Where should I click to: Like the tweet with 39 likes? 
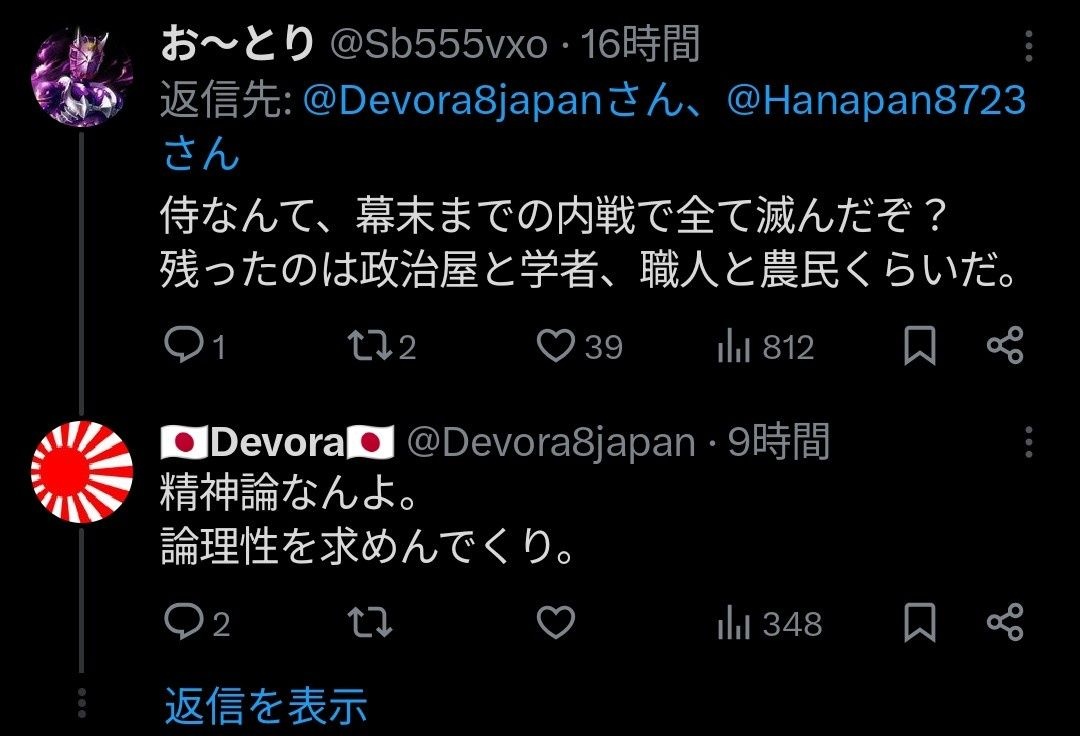point(555,346)
